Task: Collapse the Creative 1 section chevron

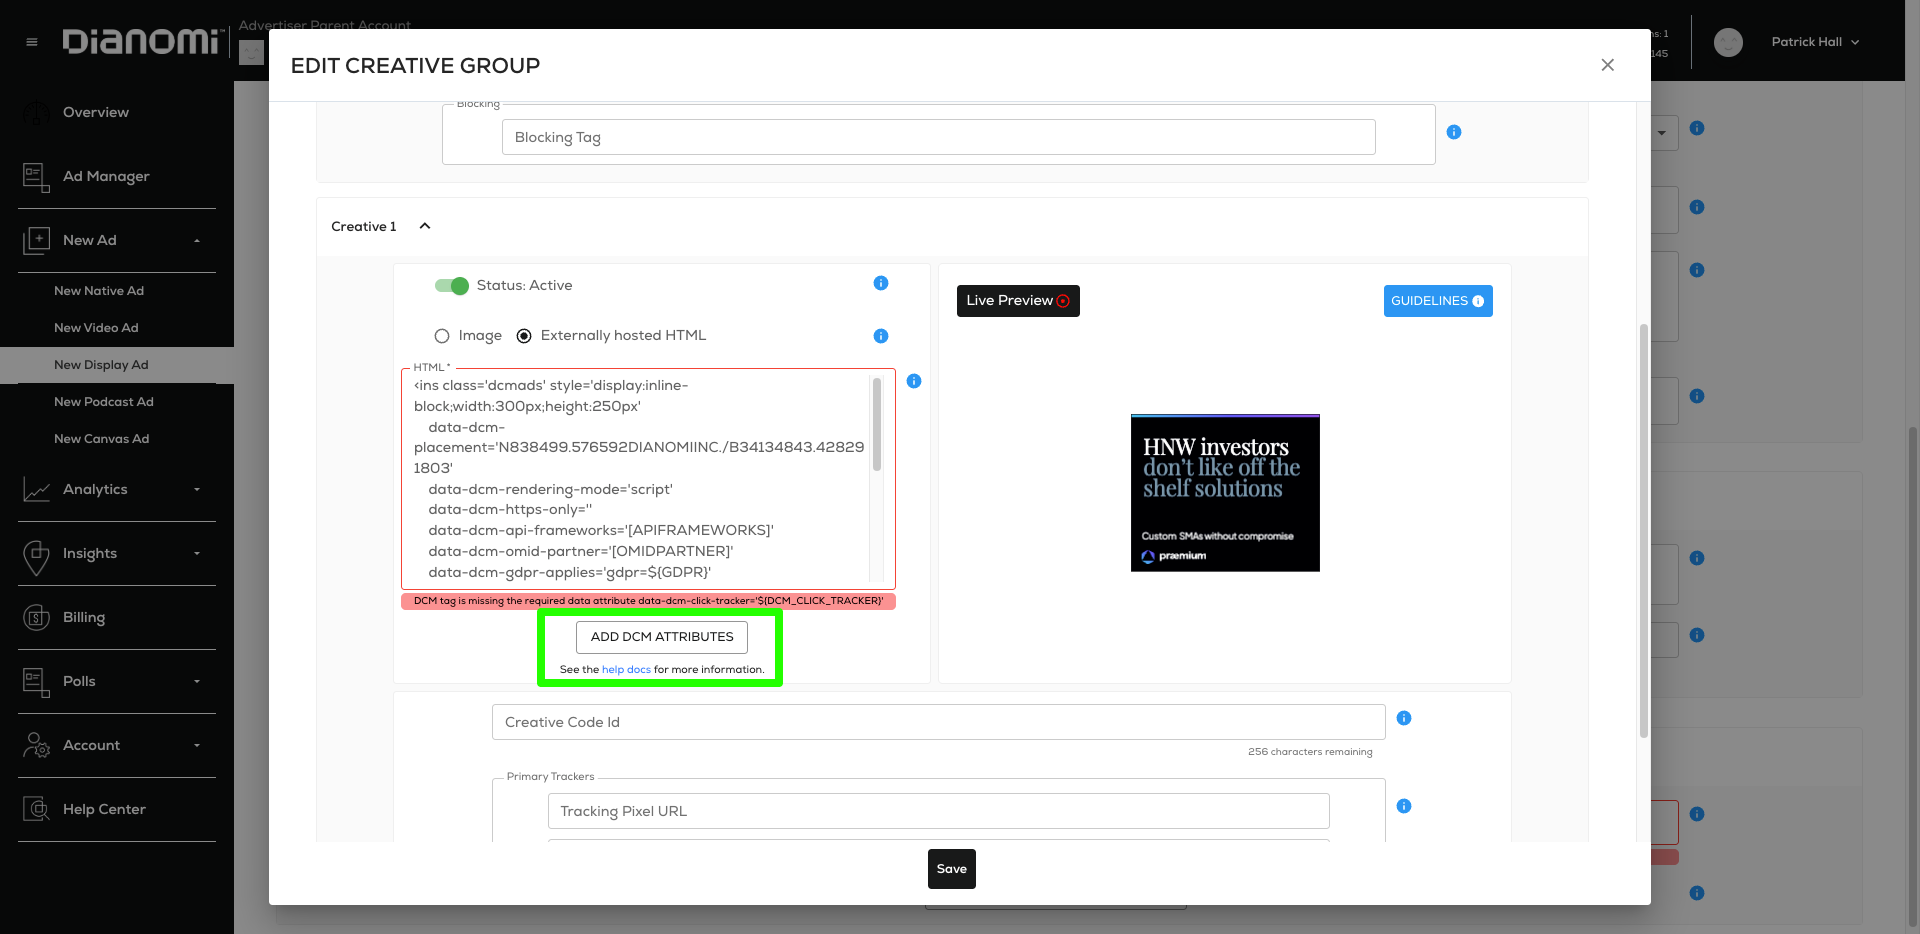Action: pos(425,226)
